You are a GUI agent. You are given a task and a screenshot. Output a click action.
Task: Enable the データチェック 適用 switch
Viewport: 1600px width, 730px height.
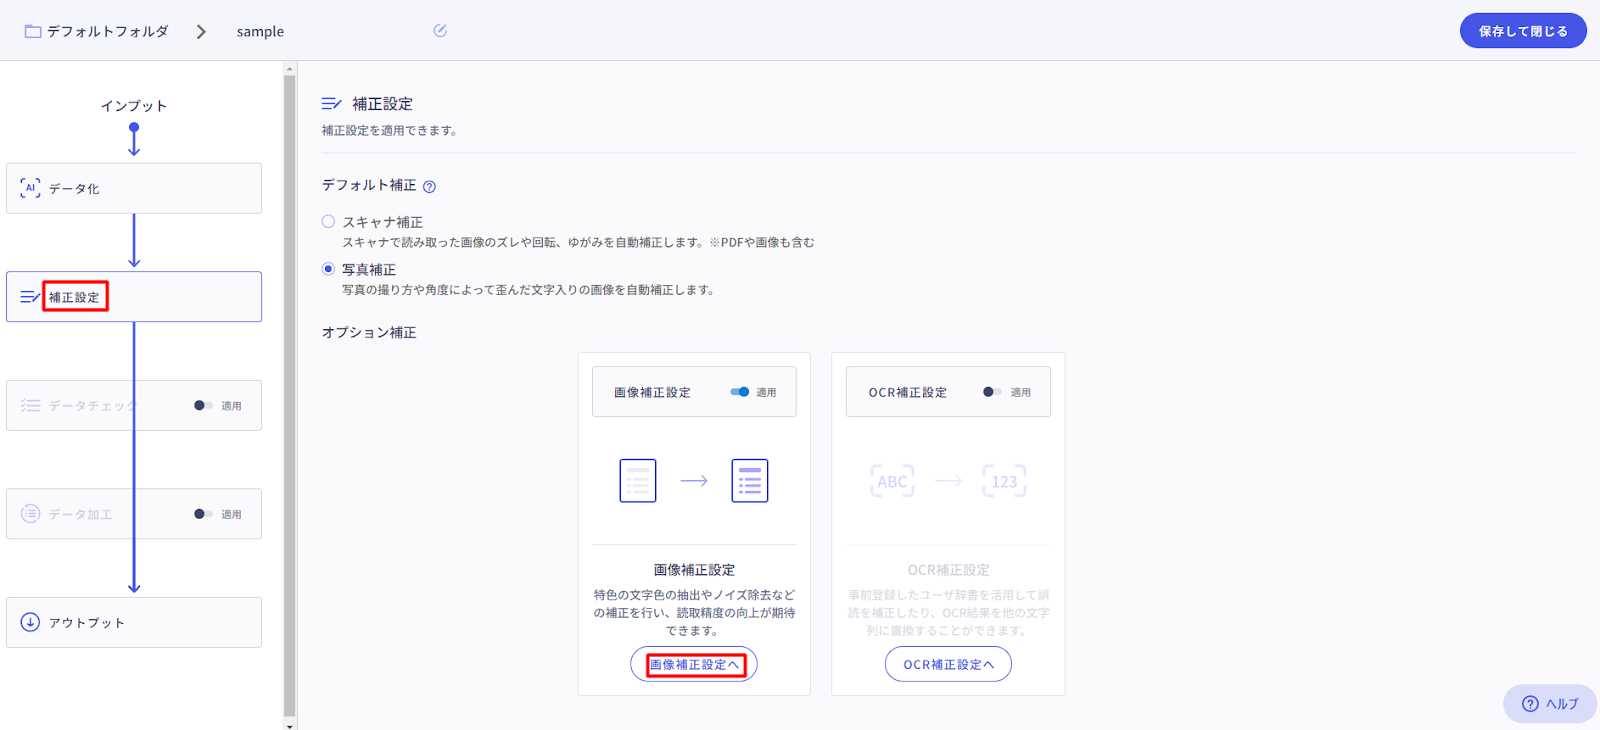click(x=203, y=405)
